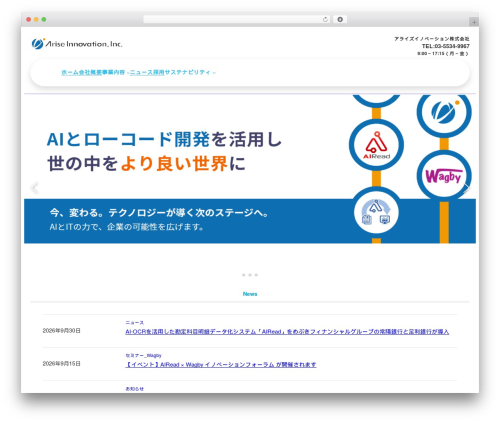Click the セミナー_Wagby category label
500x423 pixels.
pyautogui.click(x=143, y=355)
